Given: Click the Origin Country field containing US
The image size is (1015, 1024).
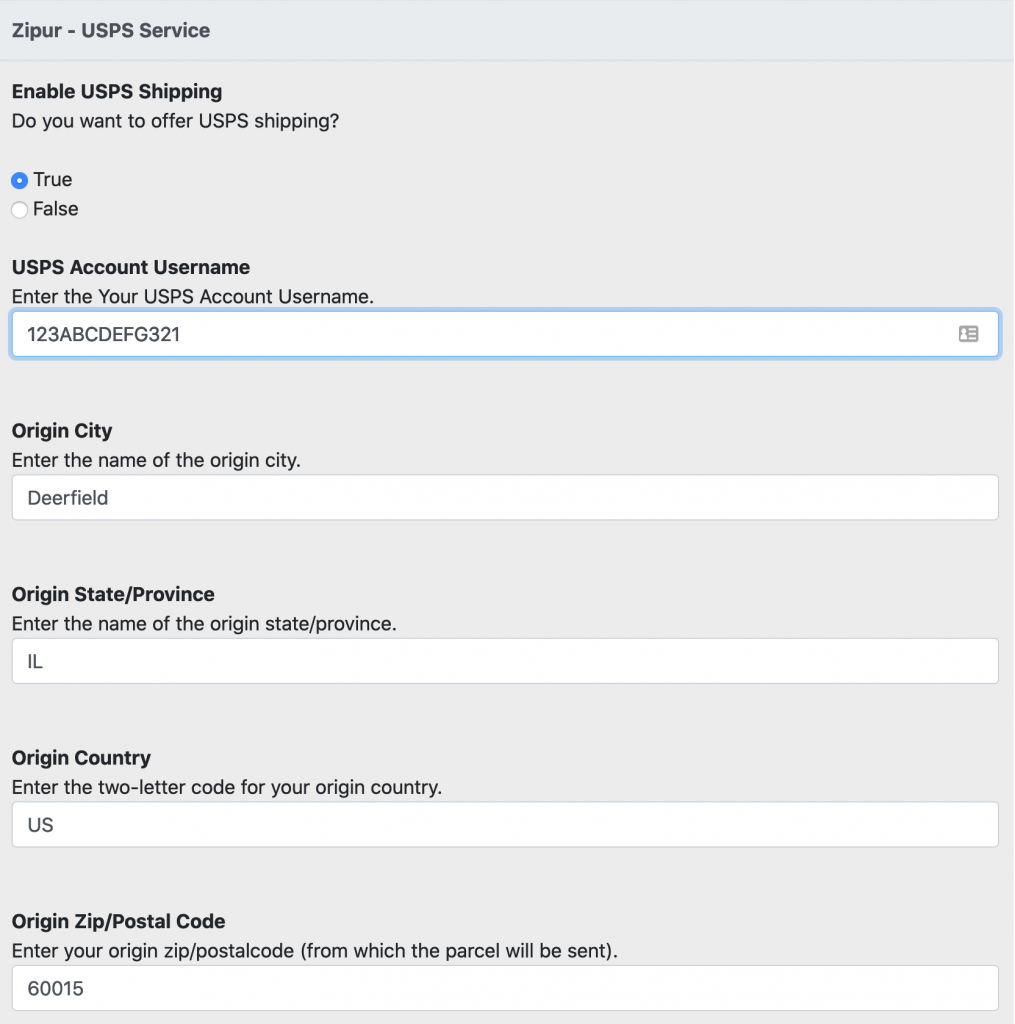Looking at the screenshot, I should pos(505,825).
